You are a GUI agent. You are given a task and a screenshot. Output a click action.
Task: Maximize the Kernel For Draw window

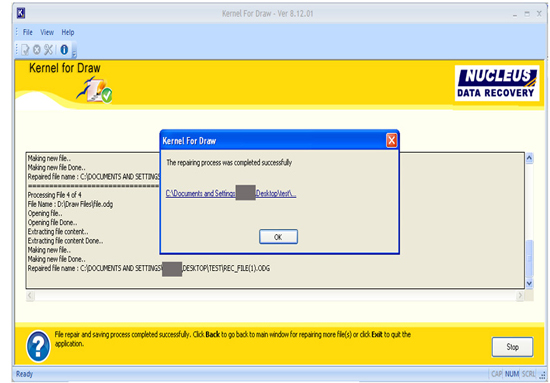[527, 14]
